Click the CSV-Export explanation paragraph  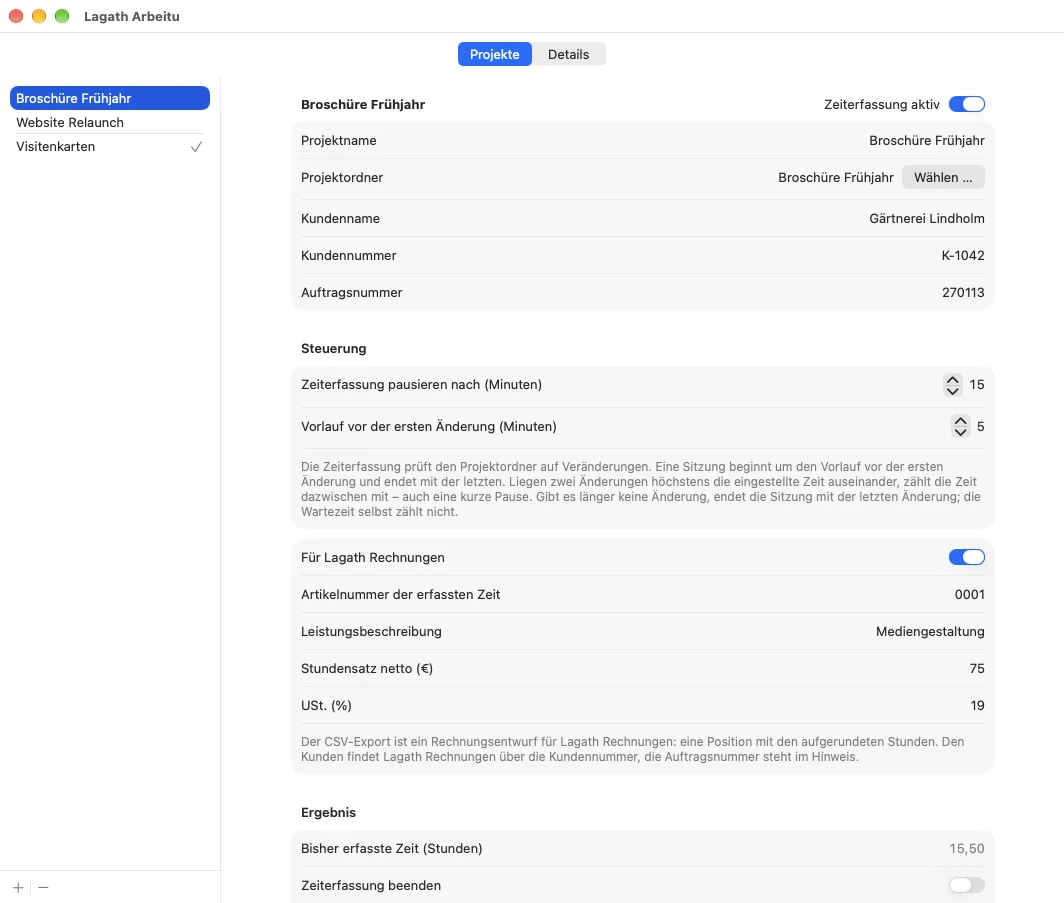[x=632, y=750]
